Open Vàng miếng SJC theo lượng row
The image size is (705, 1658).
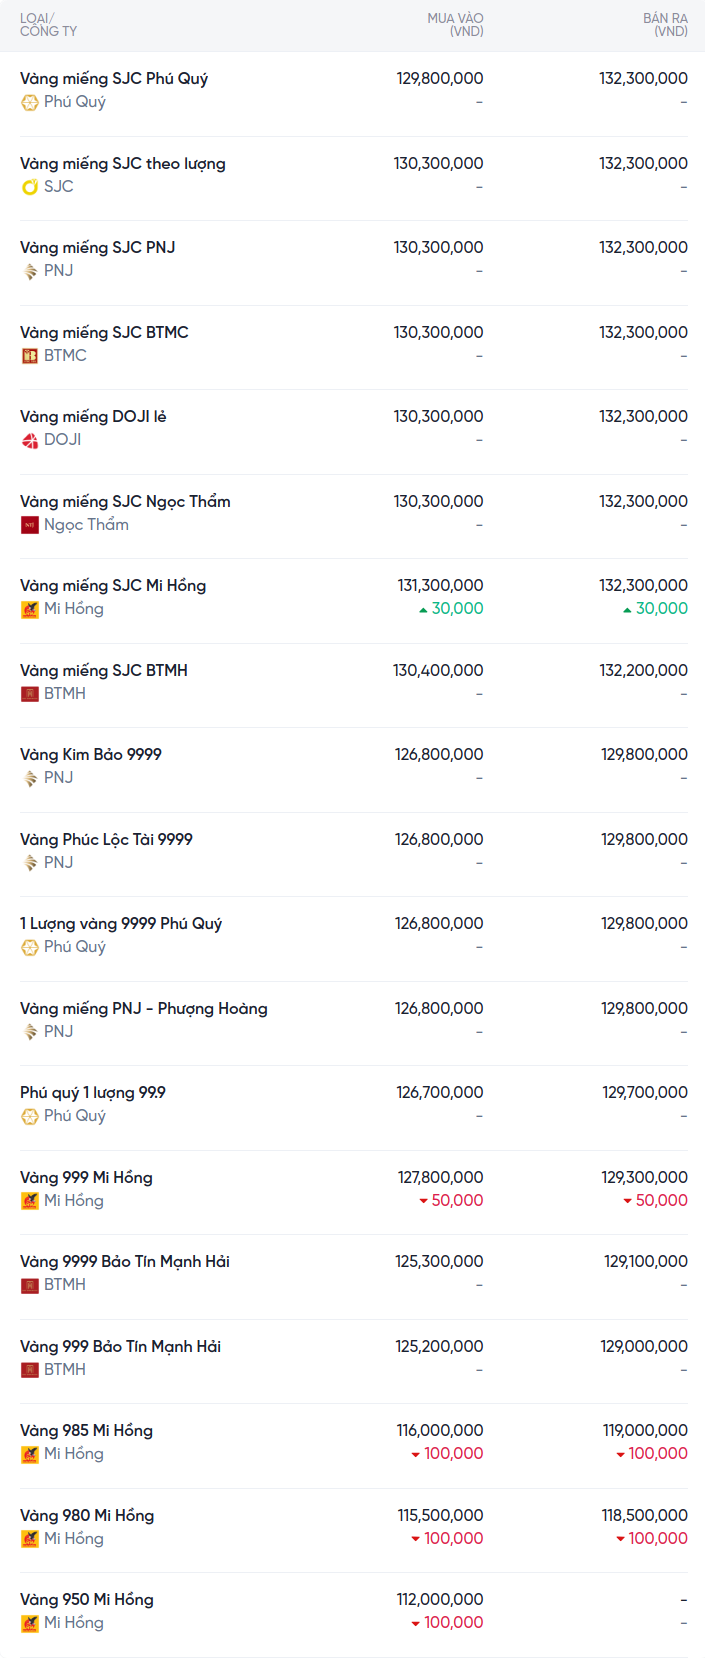pyautogui.click(x=123, y=163)
